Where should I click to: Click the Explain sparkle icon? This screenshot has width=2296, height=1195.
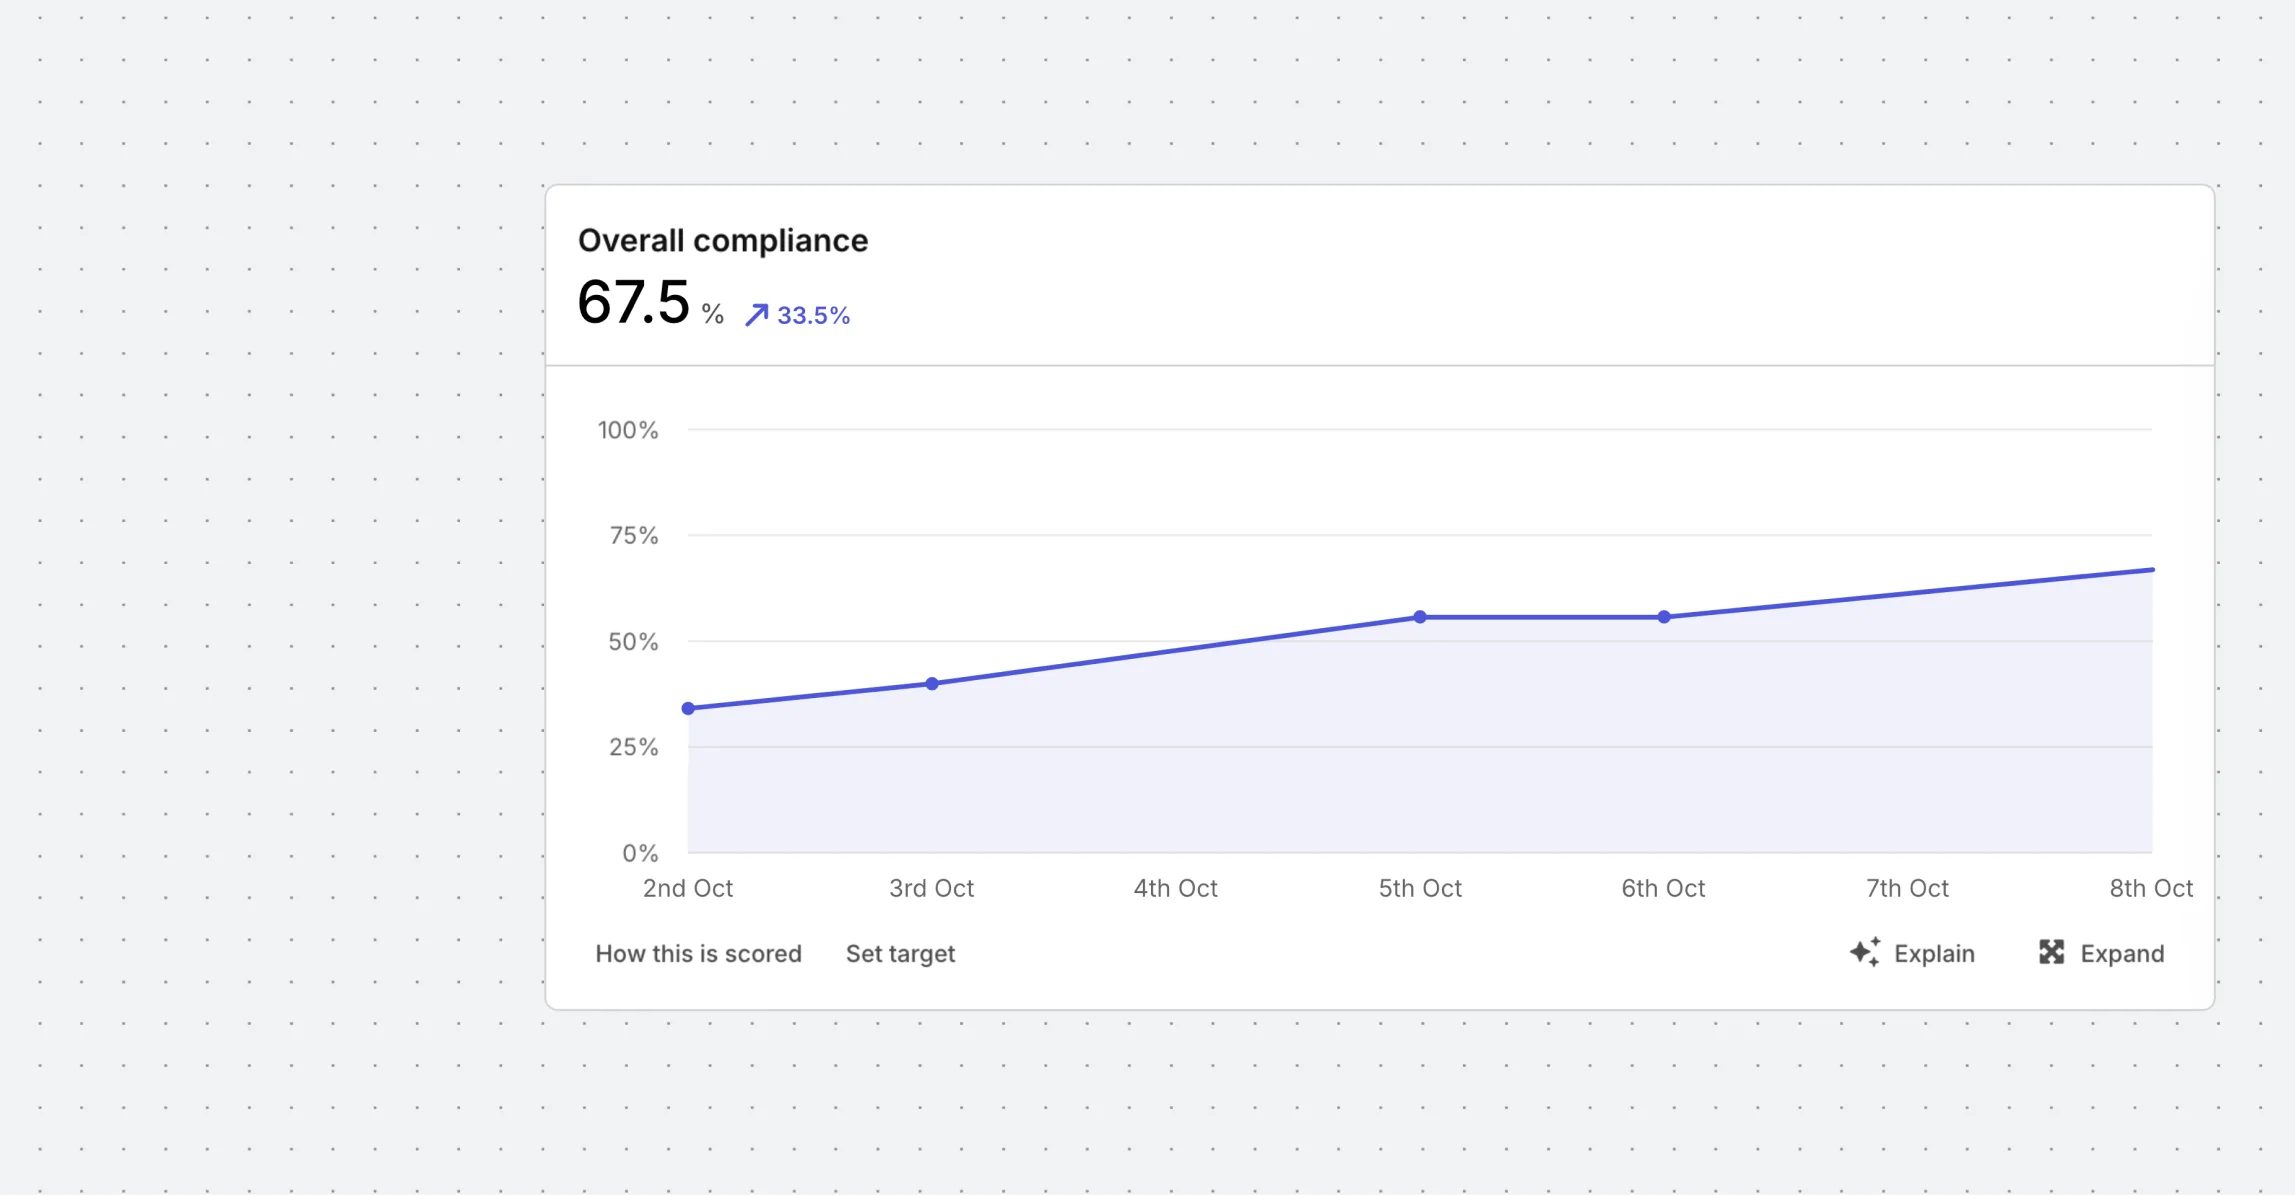[1865, 952]
